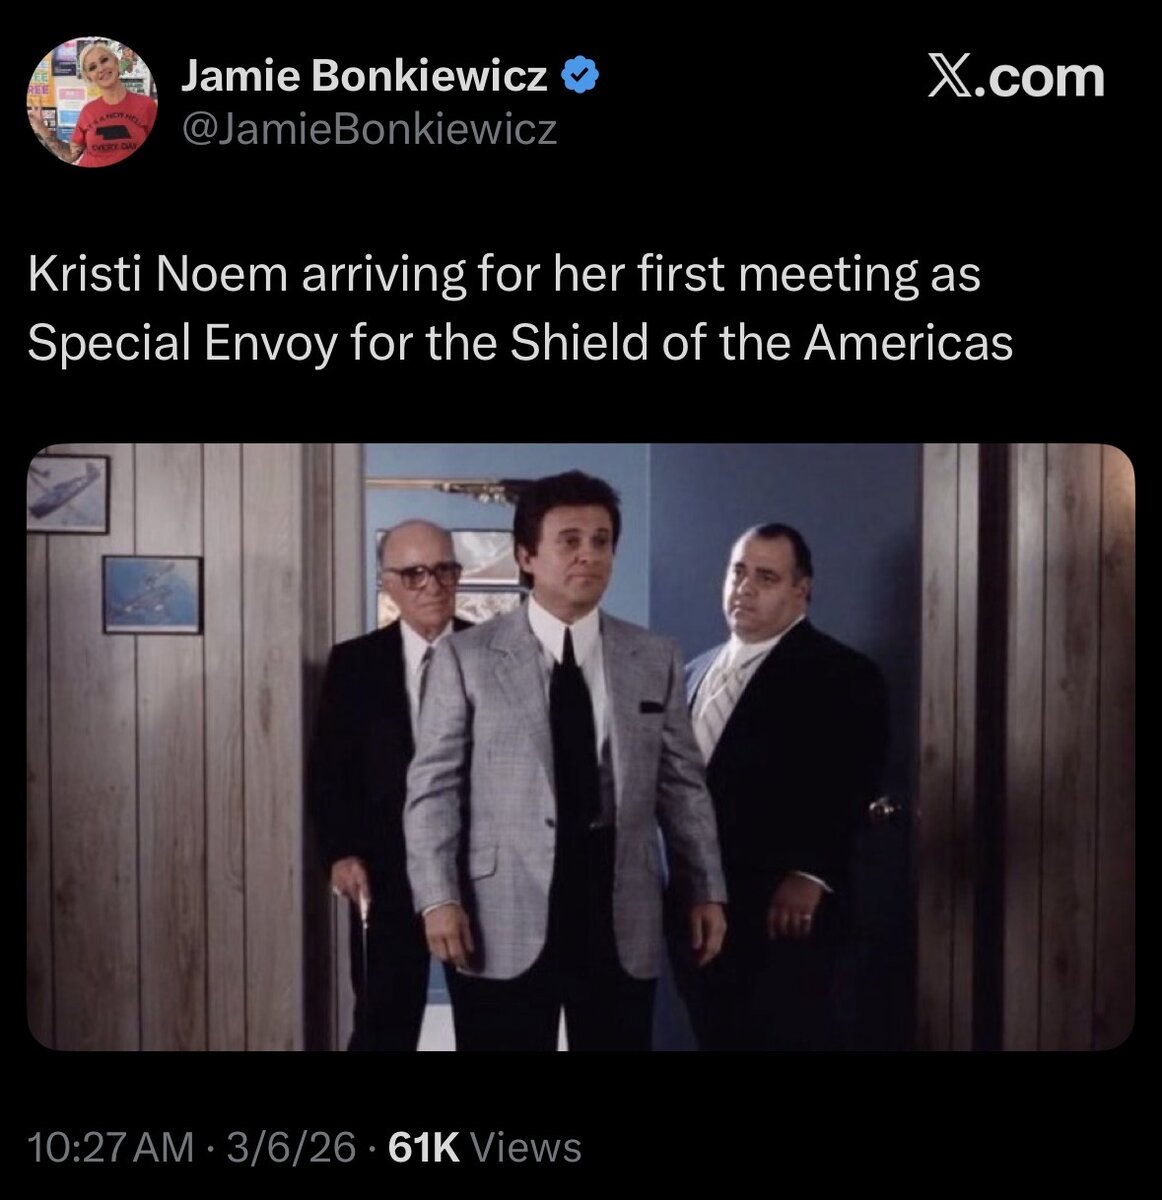1162x1200 pixels.
Task: Select the phrase Shield of the Americas
Action: (762, 343)
